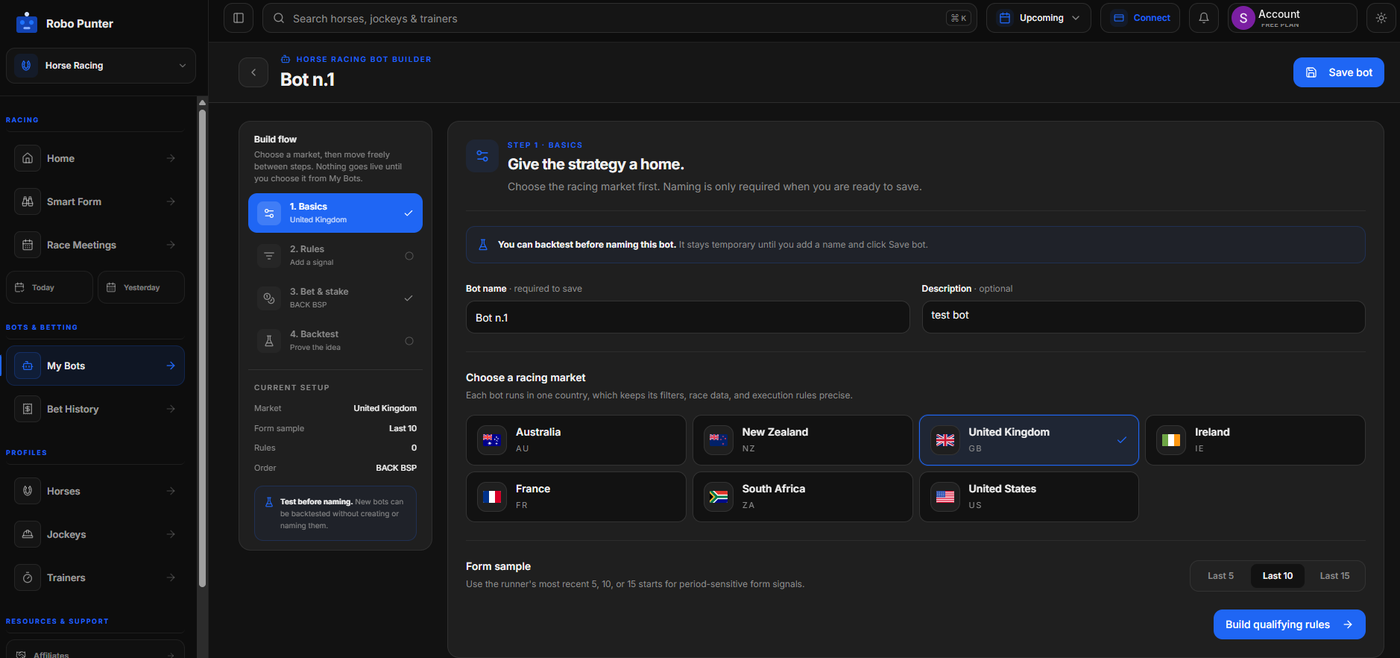The height and width of the screenshot is (658, 1400).
Task: Click the Description input field
Action: click(1143, 317)
